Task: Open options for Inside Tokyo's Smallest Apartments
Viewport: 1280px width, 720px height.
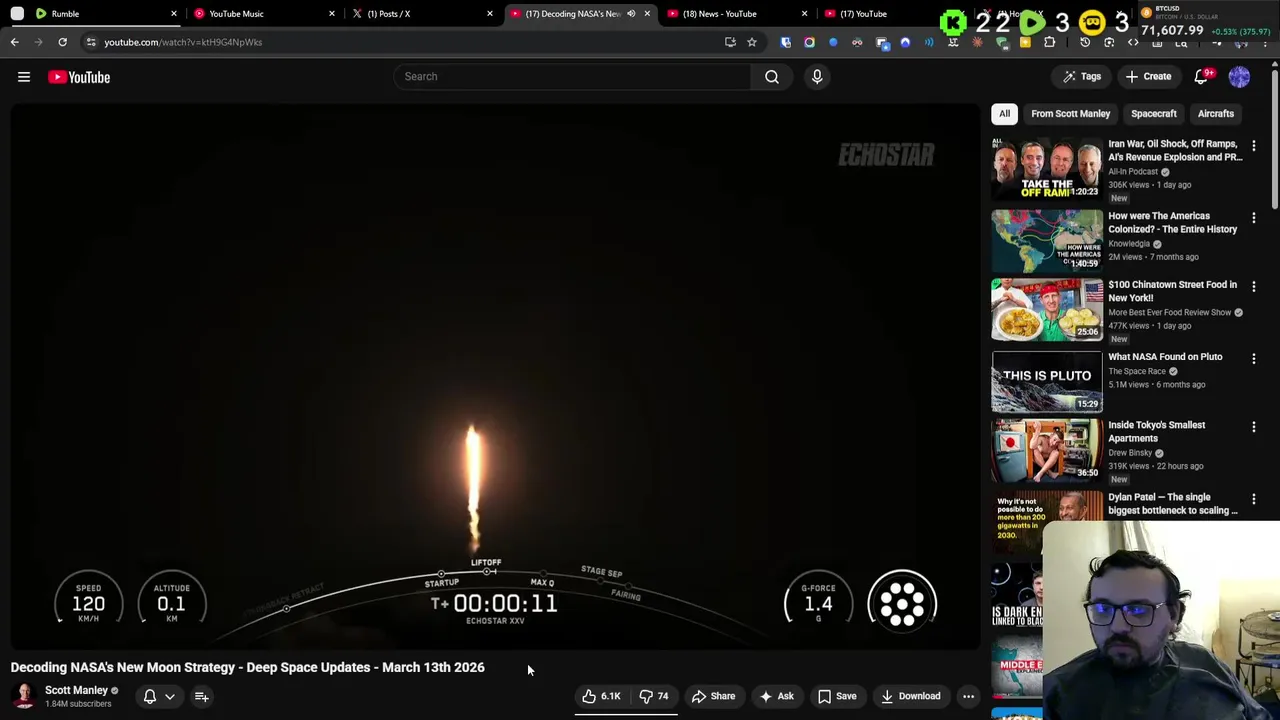Action: tap(1253, 428)
